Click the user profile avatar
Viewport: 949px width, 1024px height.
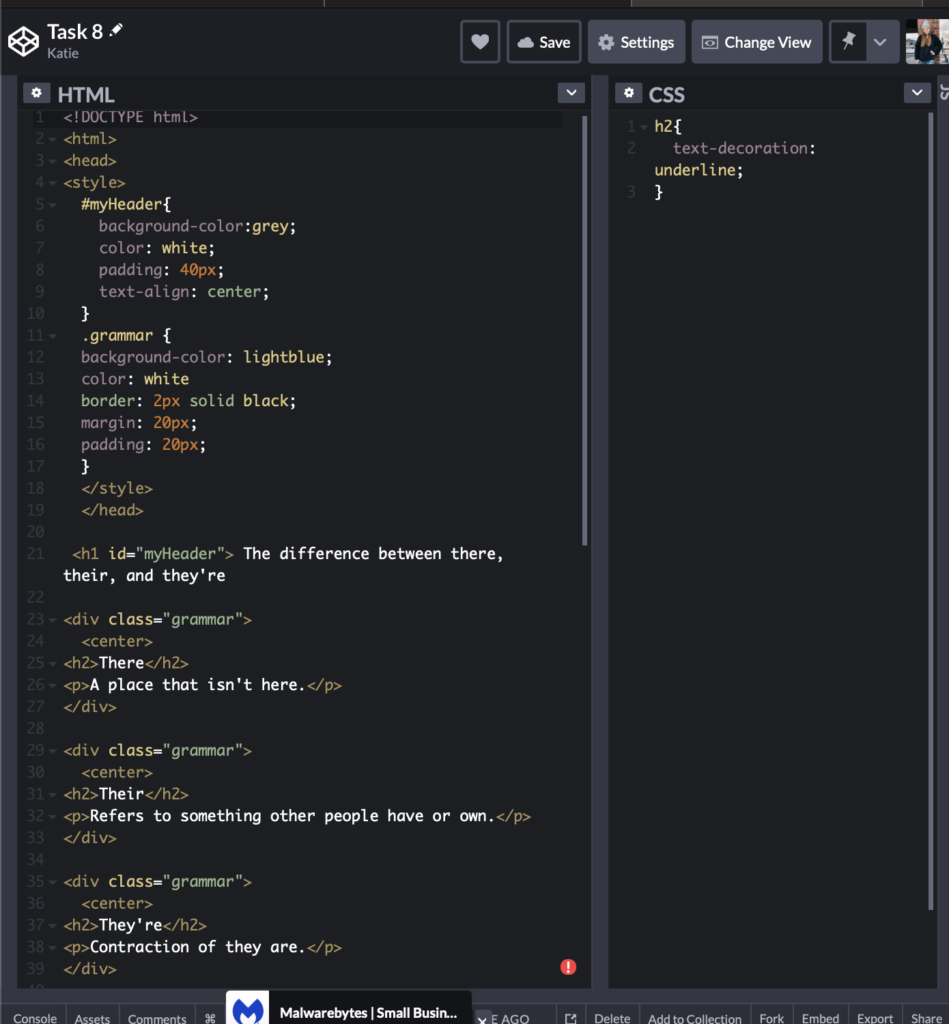(x=926, y=42)
